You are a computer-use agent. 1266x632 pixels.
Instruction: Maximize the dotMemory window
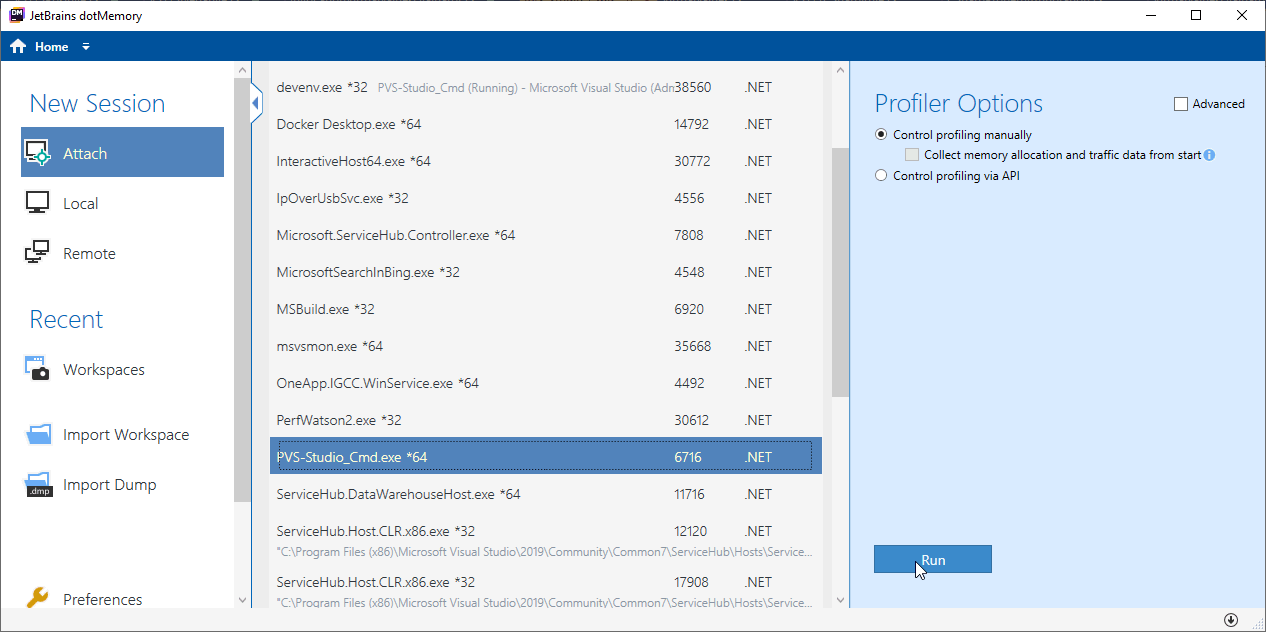pos(1196,15)
